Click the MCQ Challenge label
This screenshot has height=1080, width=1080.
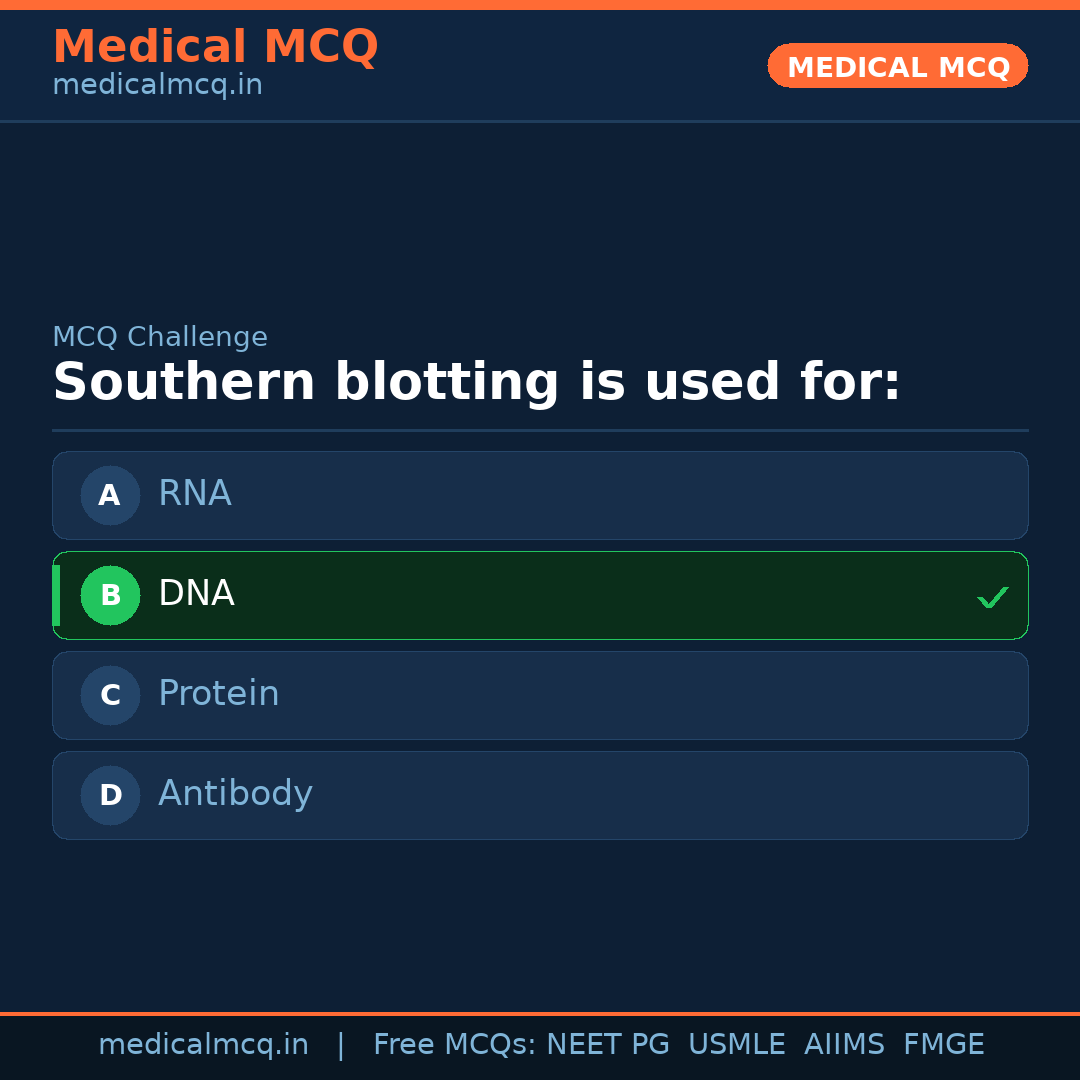pos(160,338)
